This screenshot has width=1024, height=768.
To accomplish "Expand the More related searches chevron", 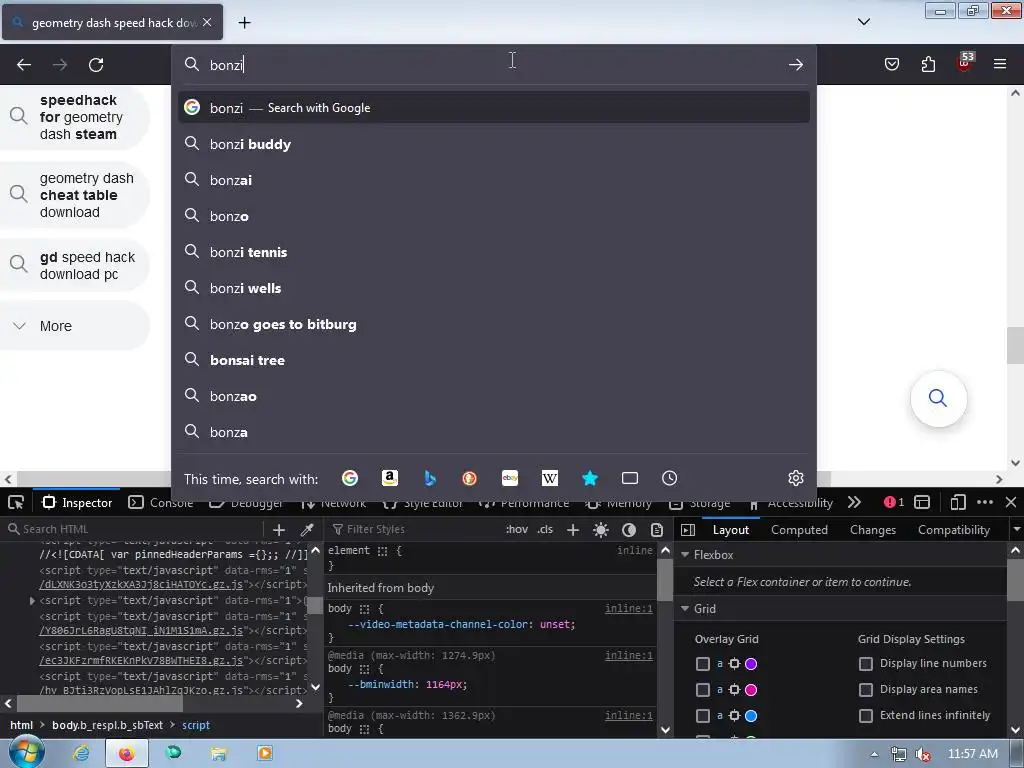I will coord(20,325).
